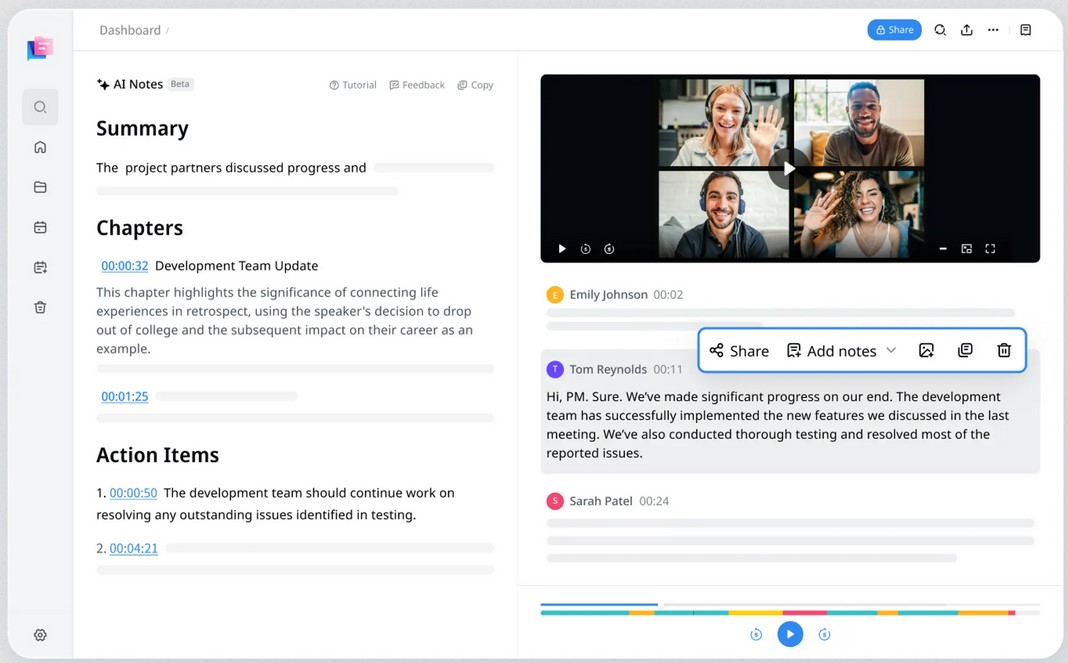Expand the Add notes dropdown chevron

(891, 350)
